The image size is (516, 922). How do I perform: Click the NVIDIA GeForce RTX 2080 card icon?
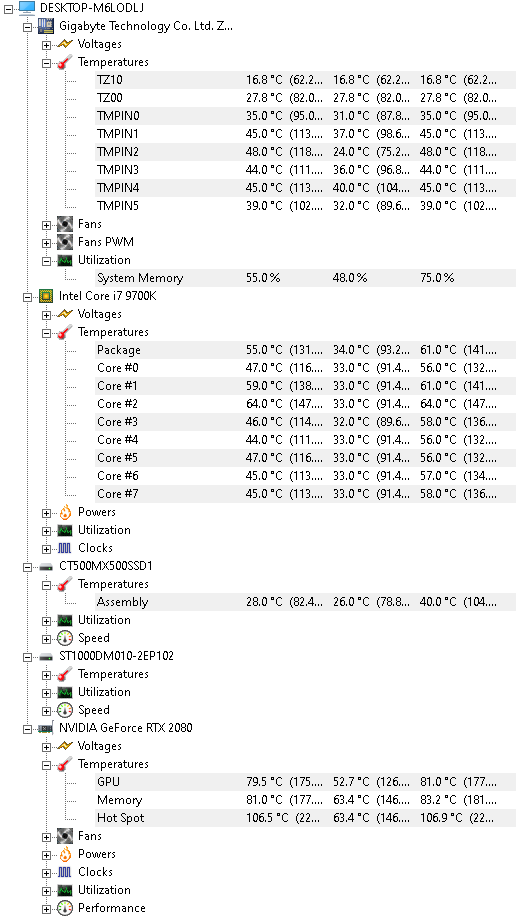[46, 728]
